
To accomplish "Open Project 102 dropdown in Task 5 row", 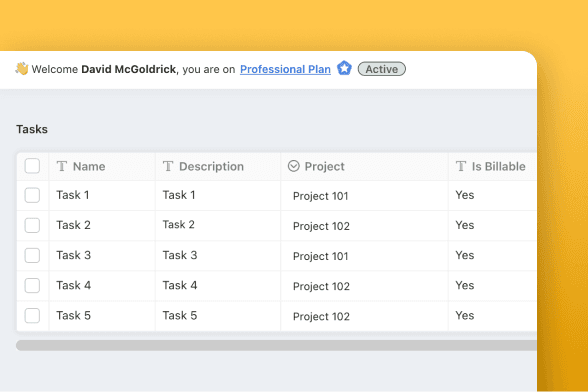I will (364, 316).
